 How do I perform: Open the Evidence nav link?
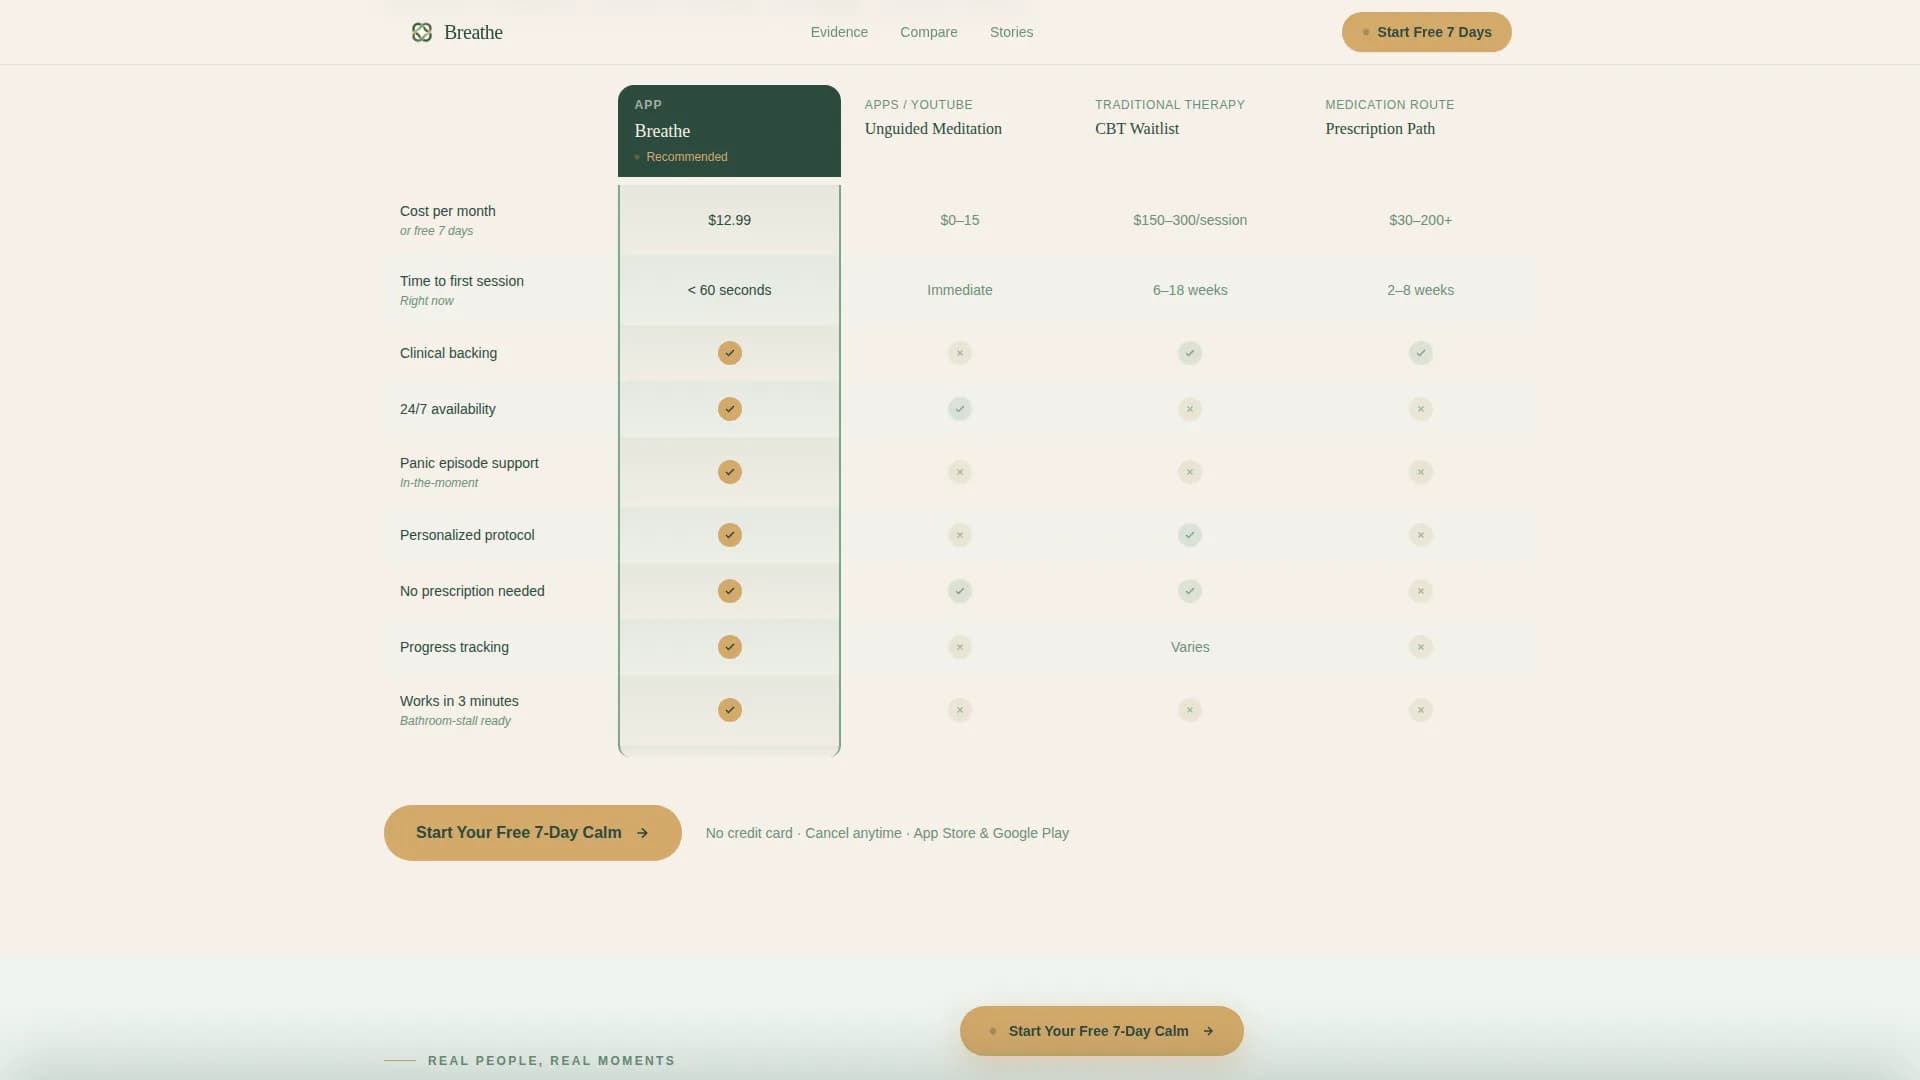(x=839, y=32)
